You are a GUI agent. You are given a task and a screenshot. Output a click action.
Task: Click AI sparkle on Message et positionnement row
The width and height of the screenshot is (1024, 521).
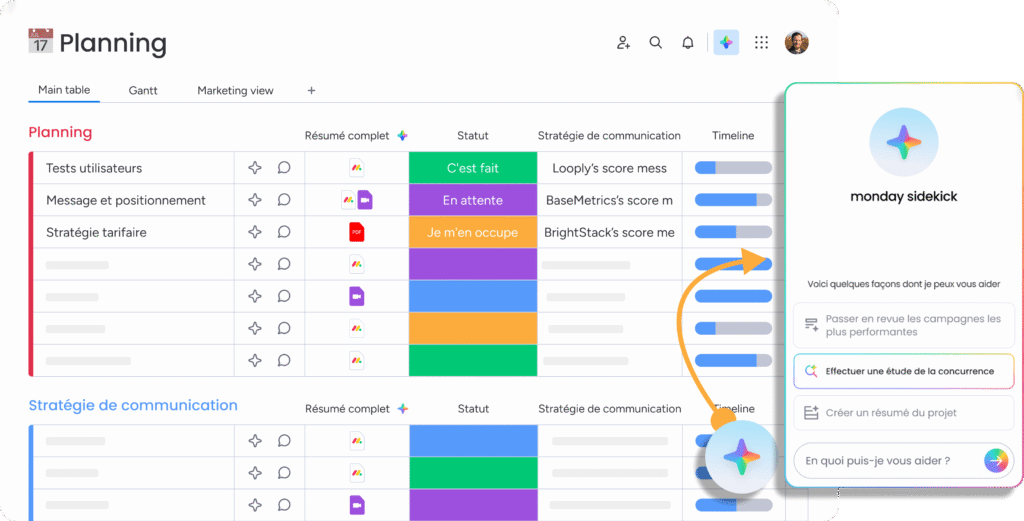(255, 200)
